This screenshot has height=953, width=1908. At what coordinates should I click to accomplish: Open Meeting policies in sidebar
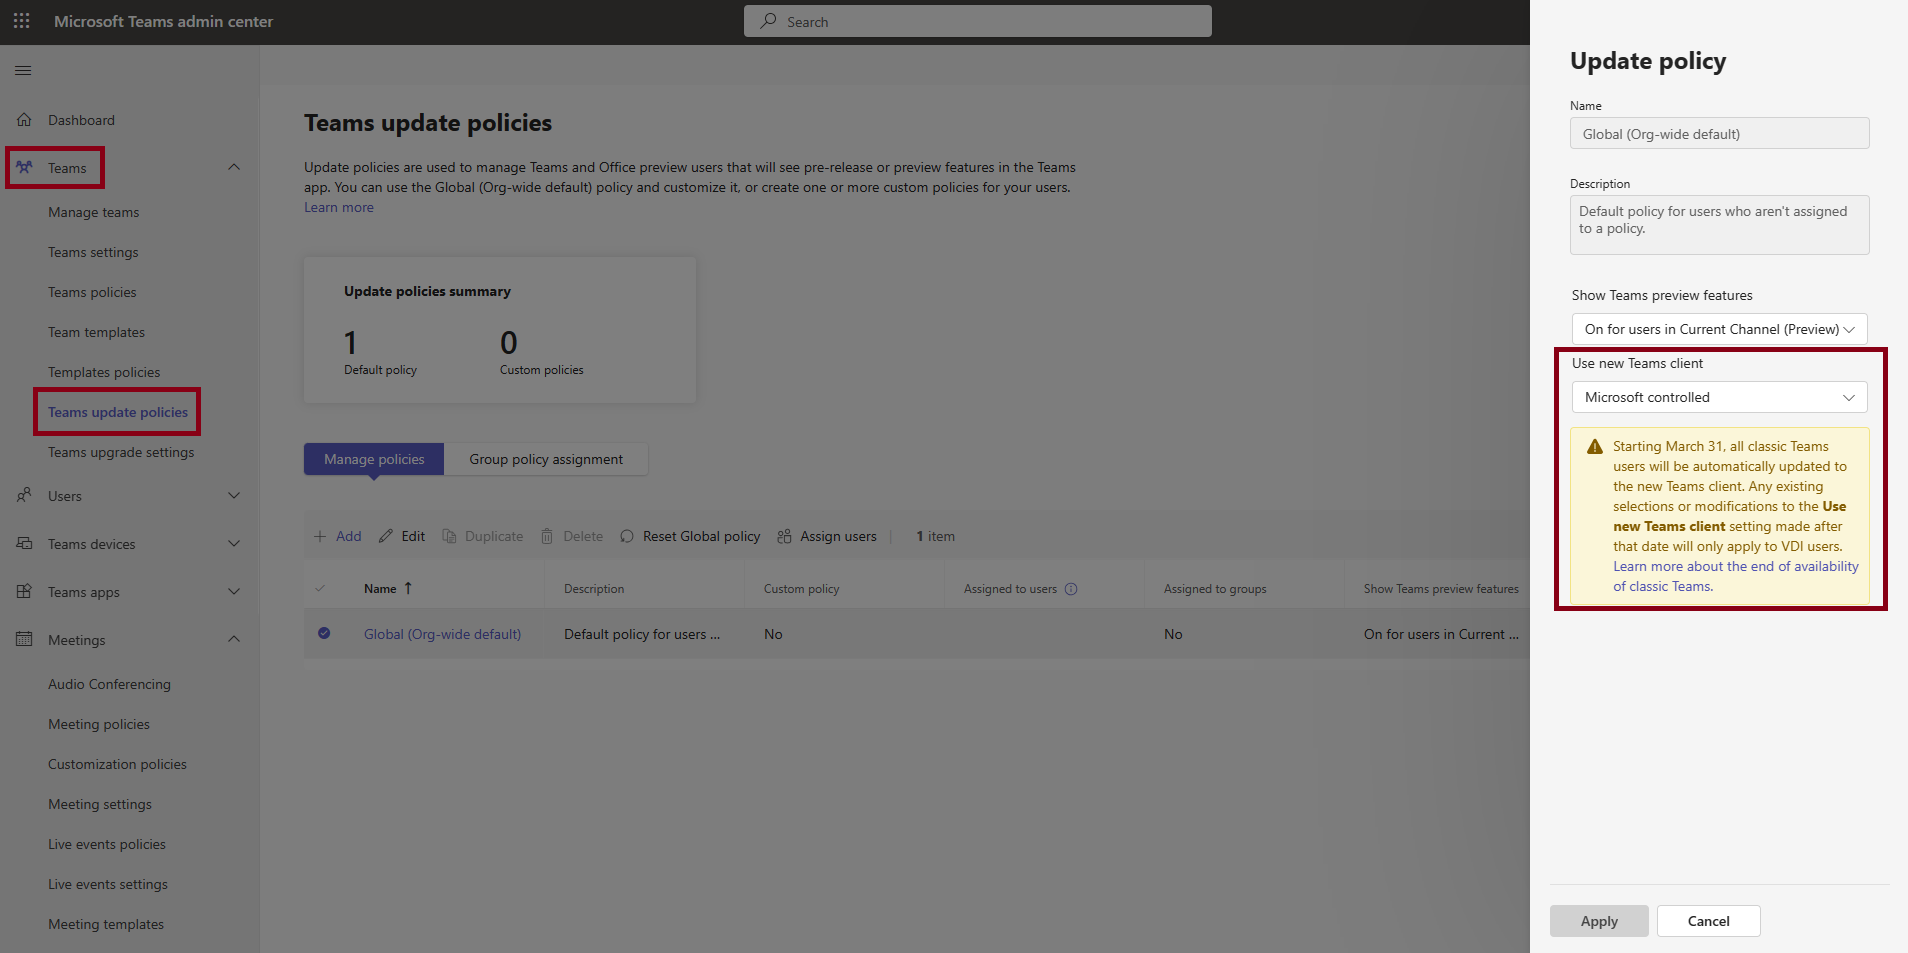tap(99, 724)
